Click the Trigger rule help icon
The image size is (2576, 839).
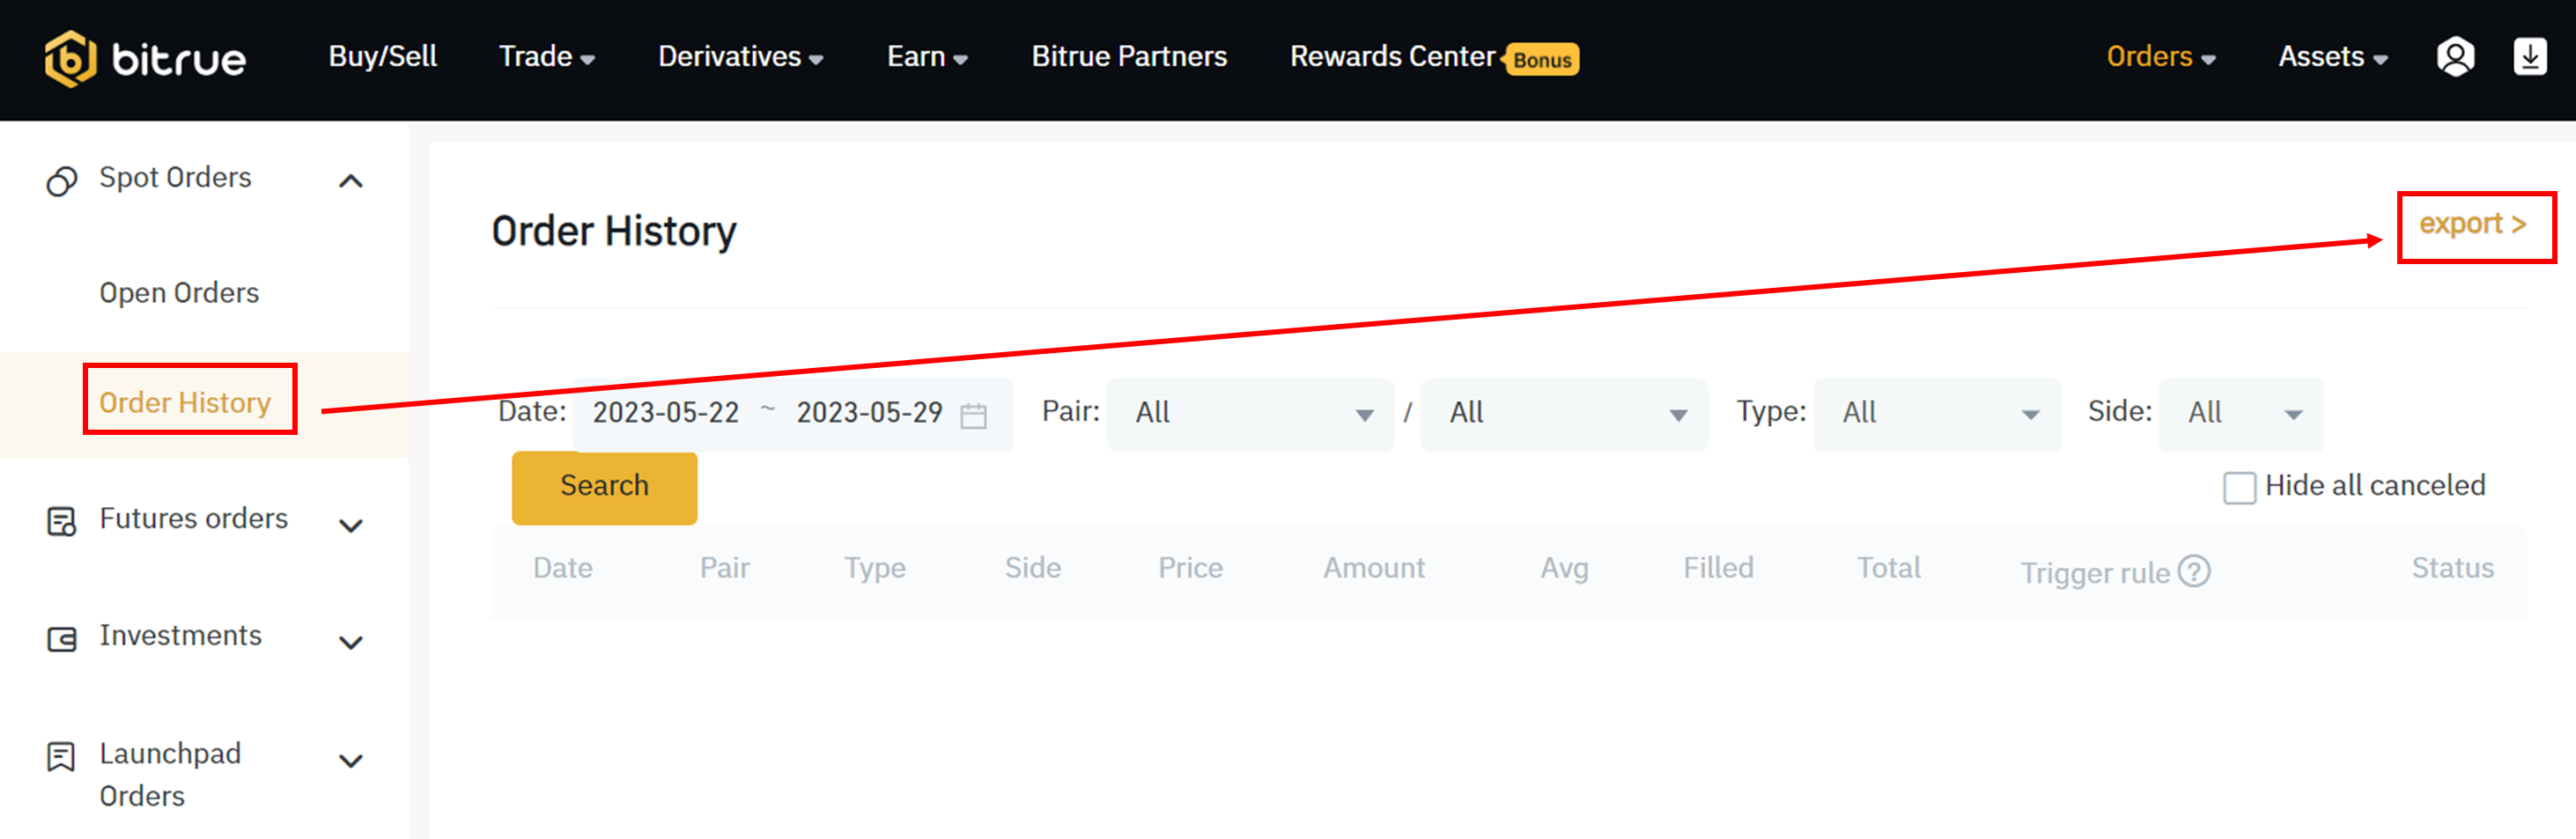(x=2194, y=571)
